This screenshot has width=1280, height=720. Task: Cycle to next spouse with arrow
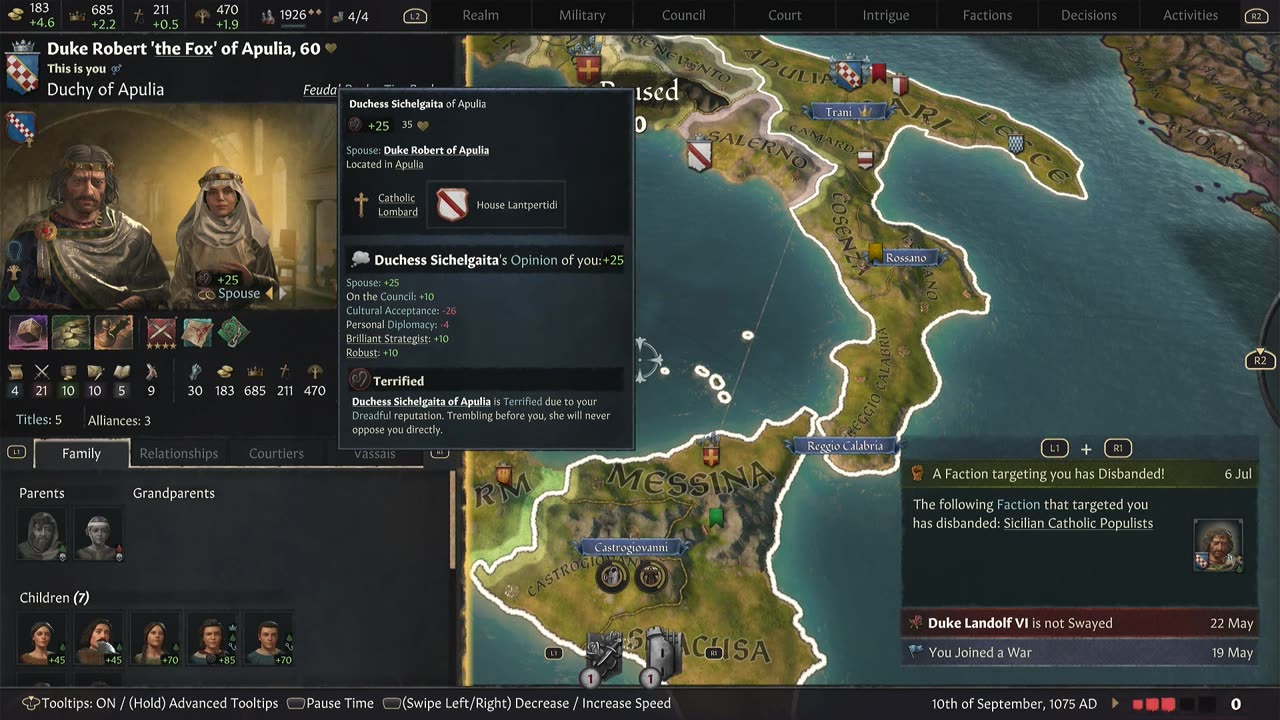pos(282,293)
